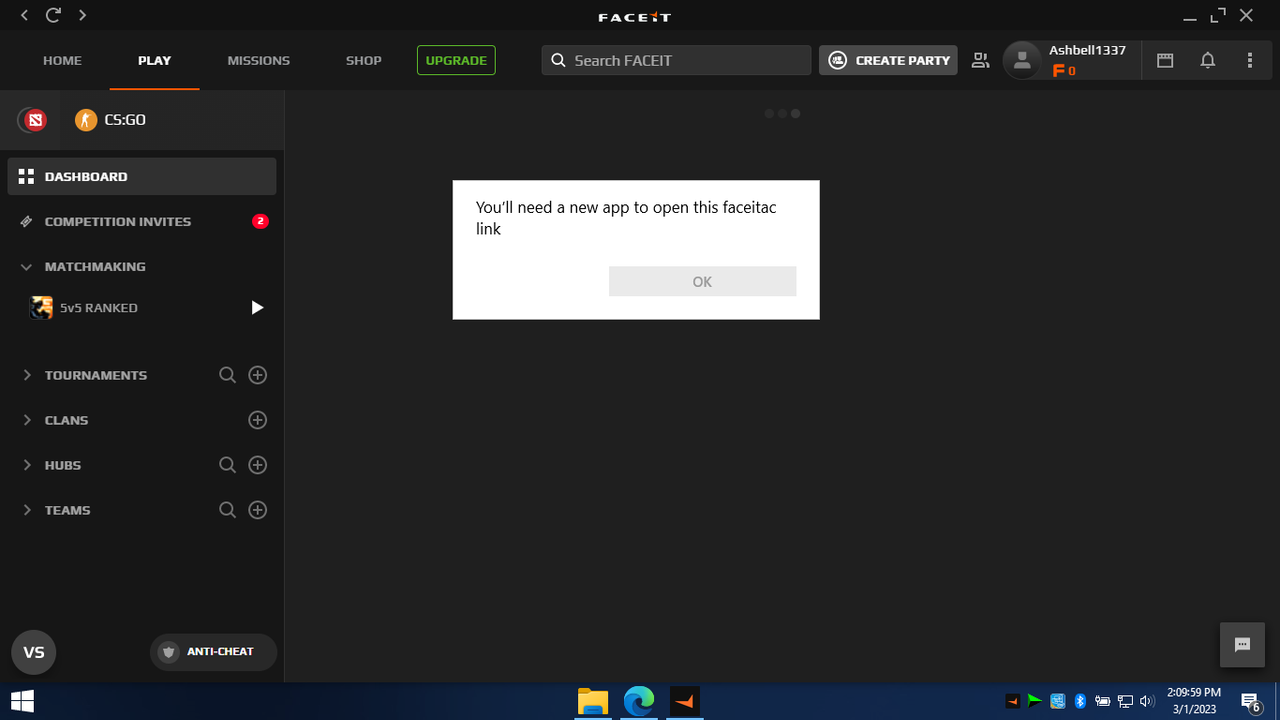Open the SHOP tab

point(363,60)
